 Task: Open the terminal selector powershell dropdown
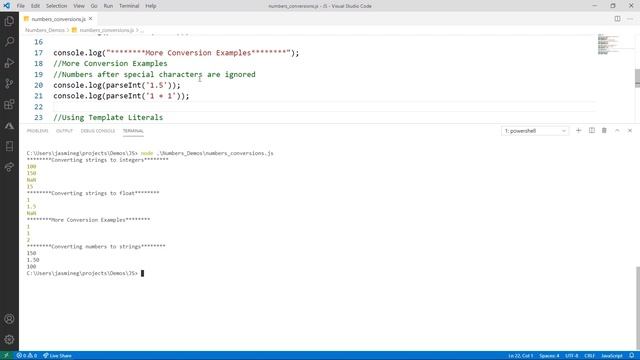535,131
